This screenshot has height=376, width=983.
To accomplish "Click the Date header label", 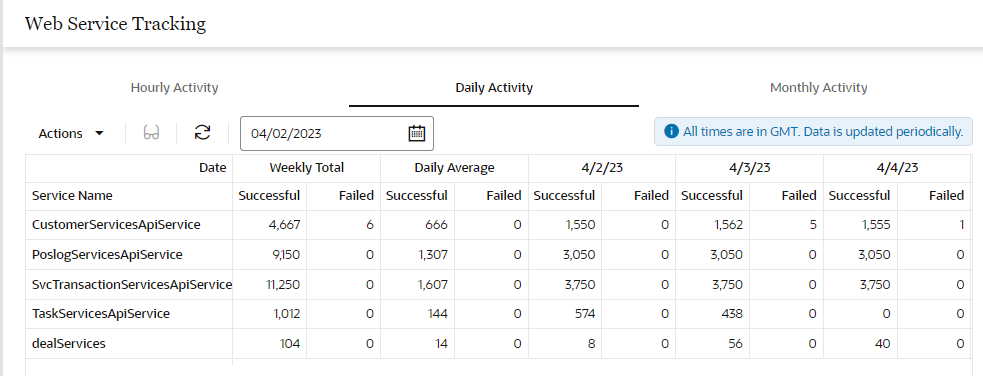I will [212, 167].
